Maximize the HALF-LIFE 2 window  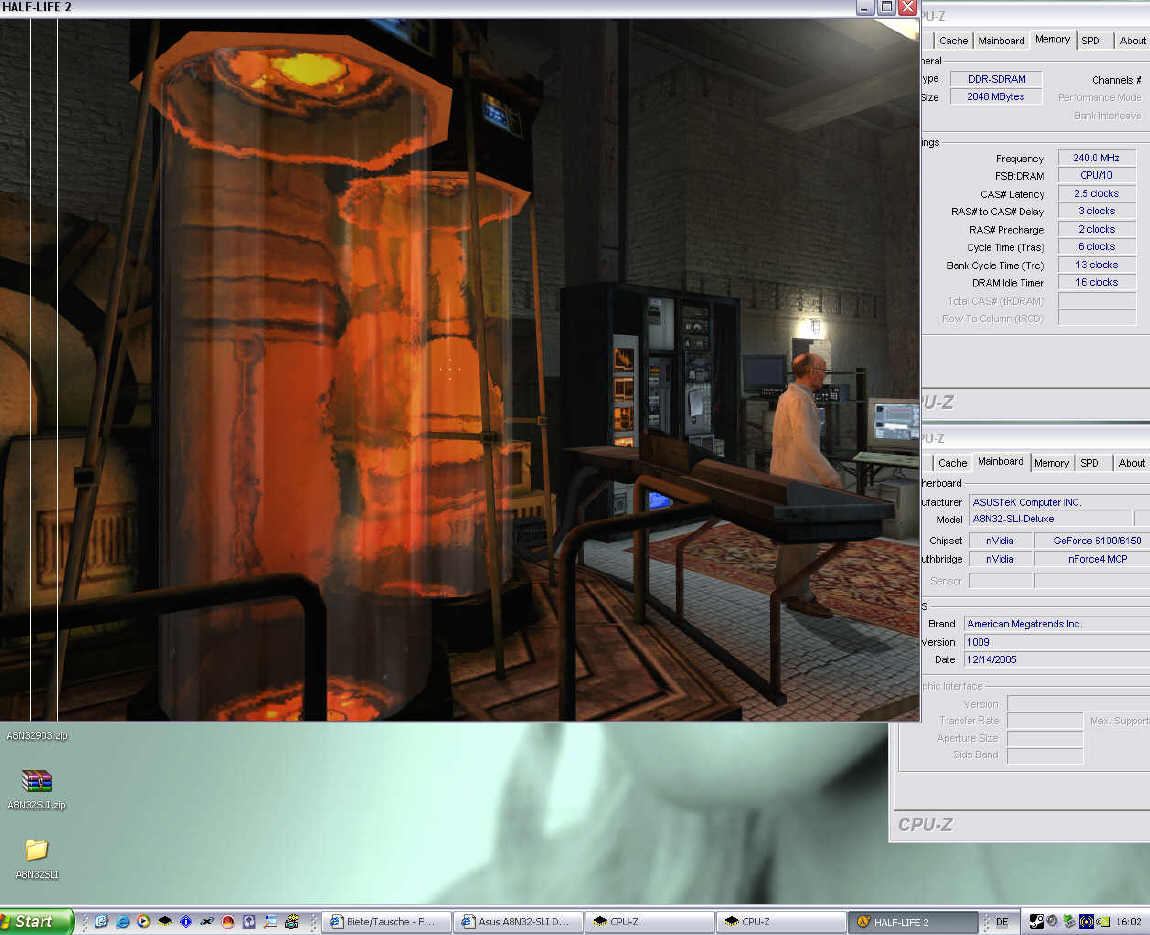point(886,7)
